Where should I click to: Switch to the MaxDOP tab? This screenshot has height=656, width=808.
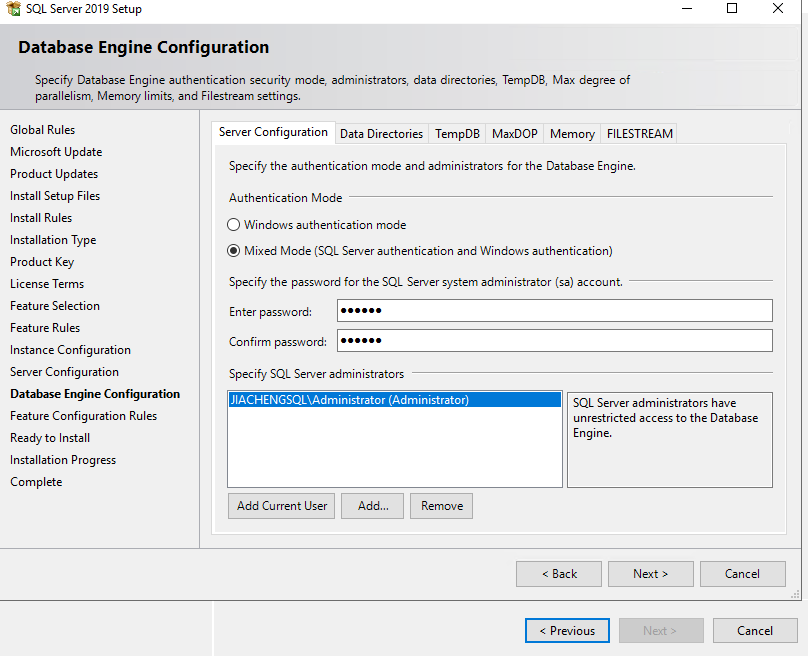coord(514,133)
